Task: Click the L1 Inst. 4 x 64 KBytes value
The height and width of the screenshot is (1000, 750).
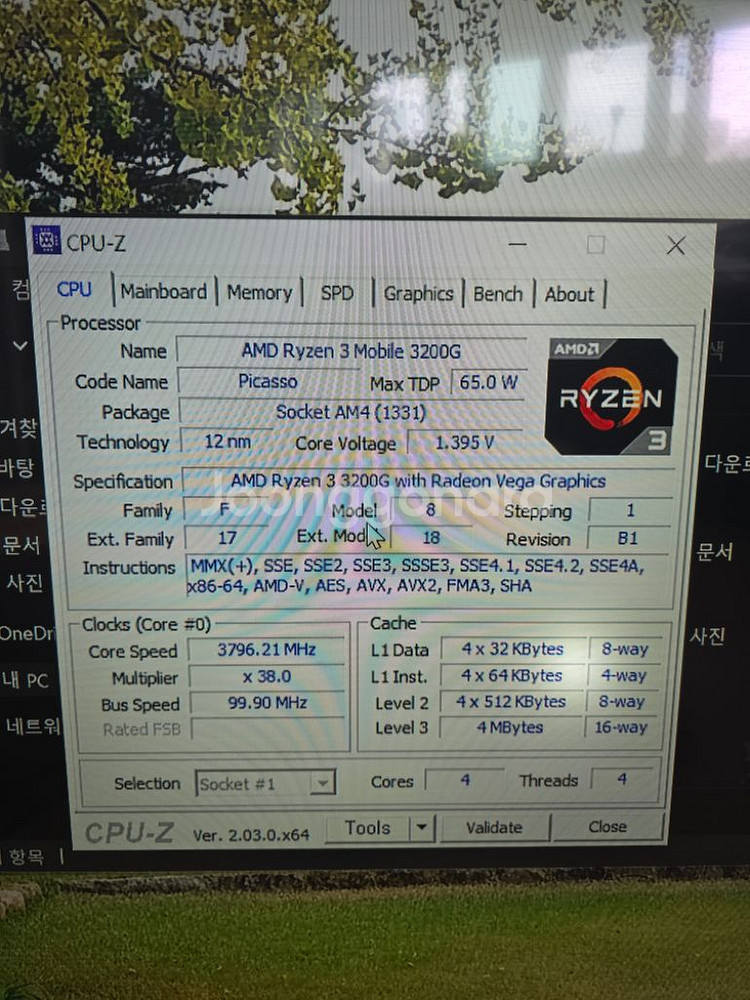Action: 511,675
